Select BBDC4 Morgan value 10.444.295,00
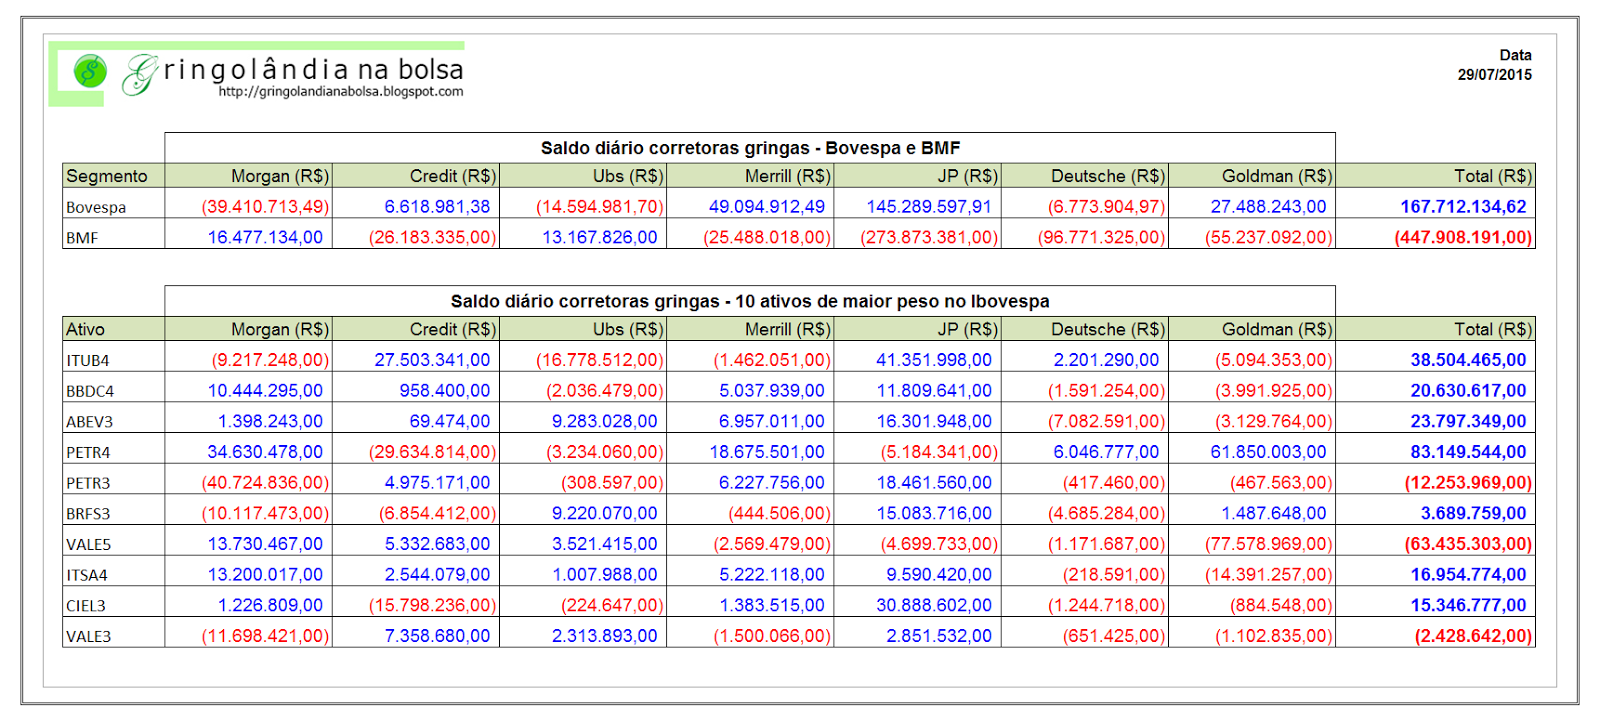 [265, 391]
